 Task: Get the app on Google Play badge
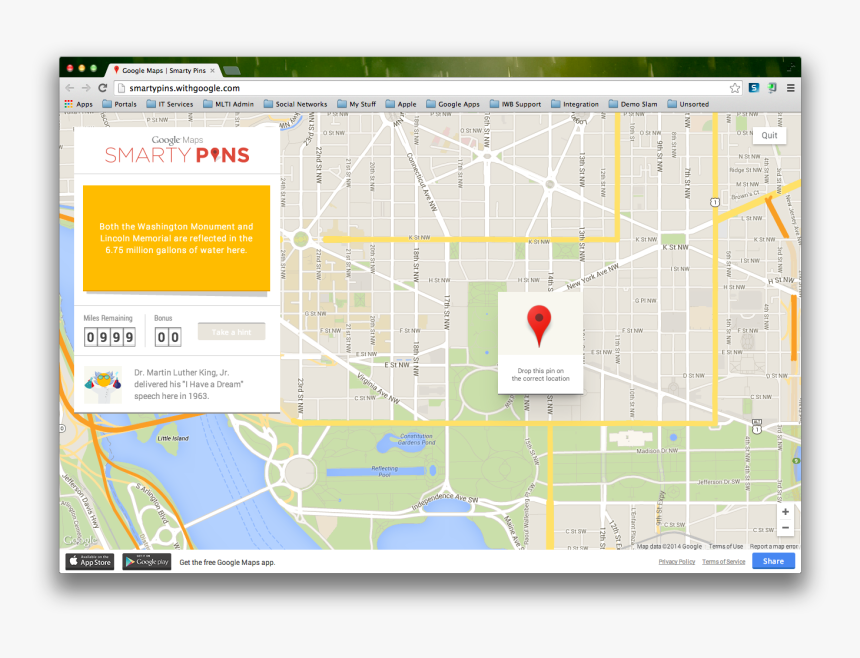coord(146,561)
